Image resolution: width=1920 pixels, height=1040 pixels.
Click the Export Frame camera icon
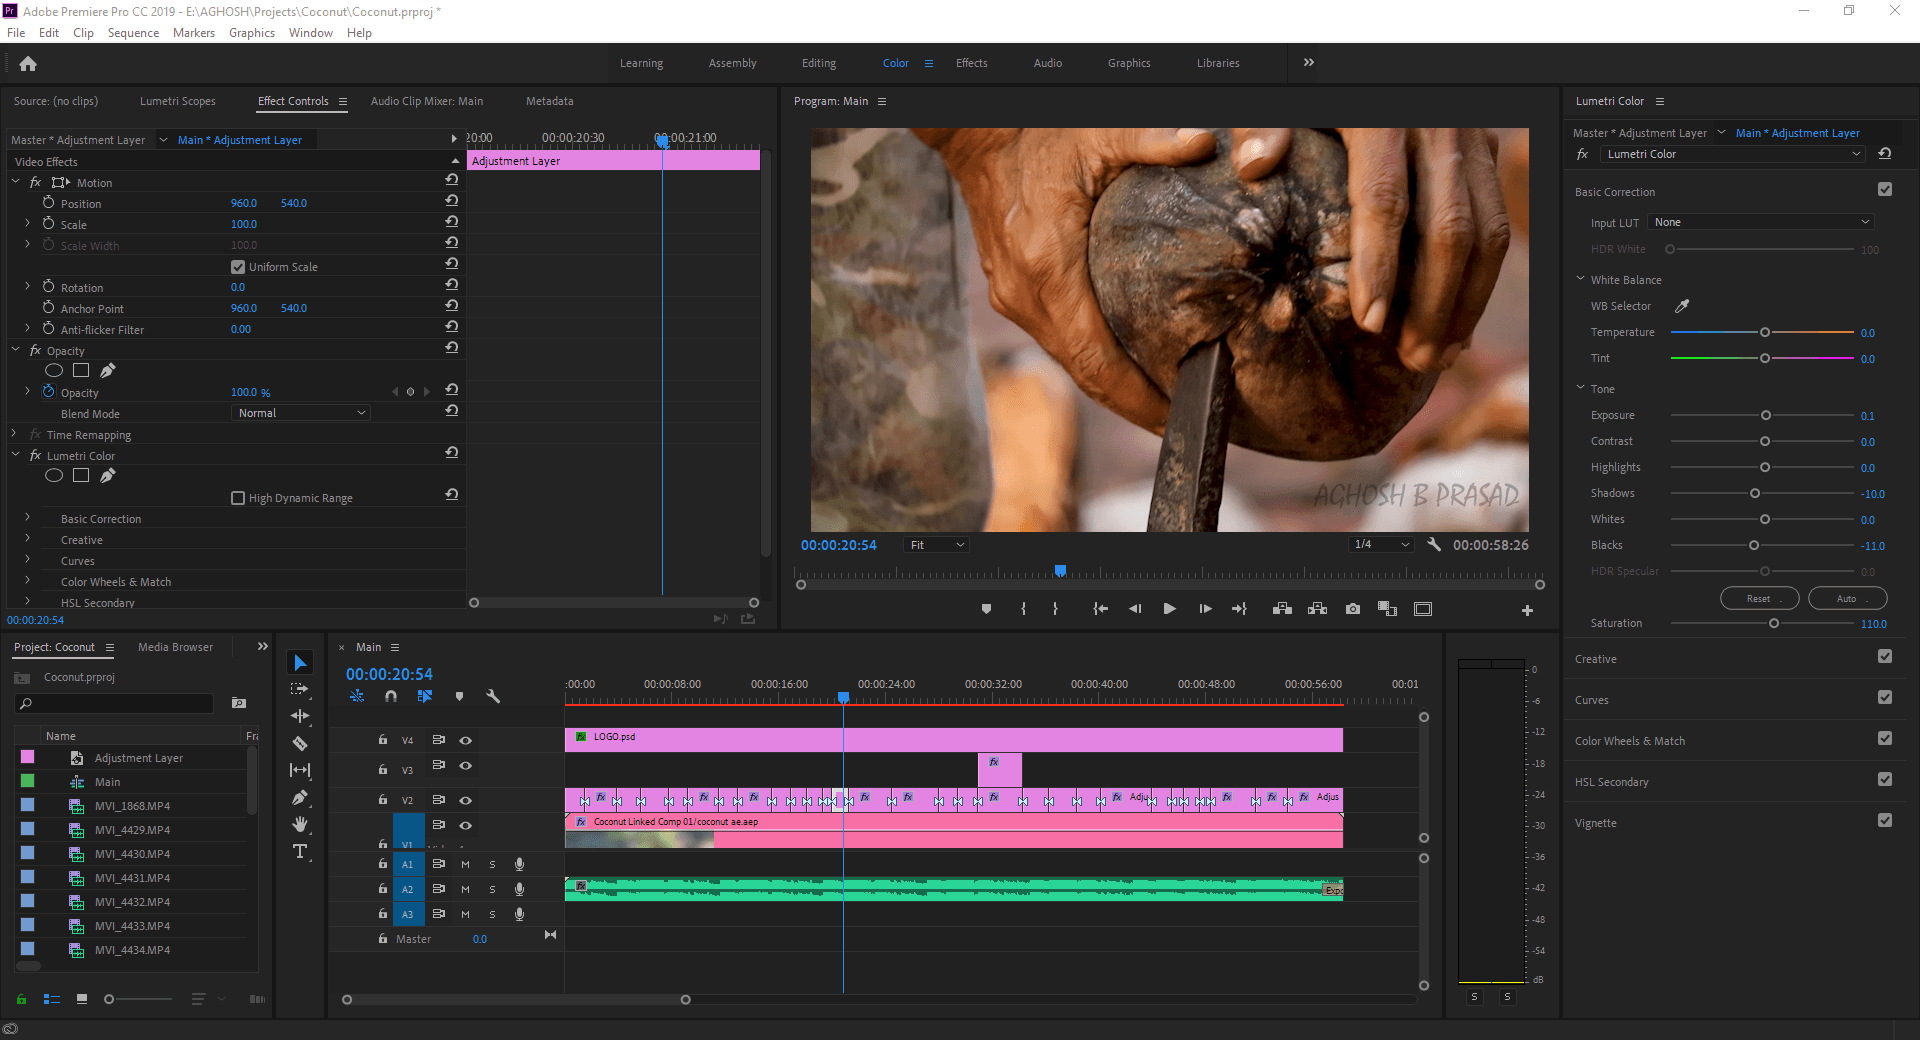[1353, 608]
